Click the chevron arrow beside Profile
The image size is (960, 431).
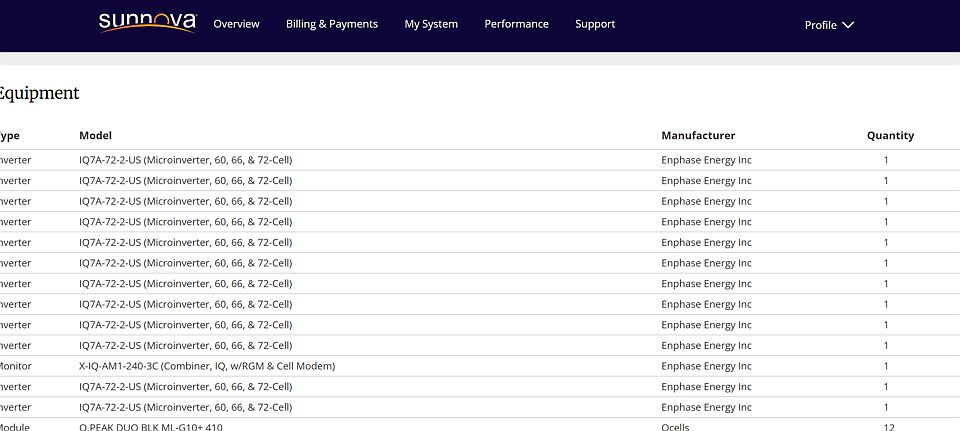848,25
